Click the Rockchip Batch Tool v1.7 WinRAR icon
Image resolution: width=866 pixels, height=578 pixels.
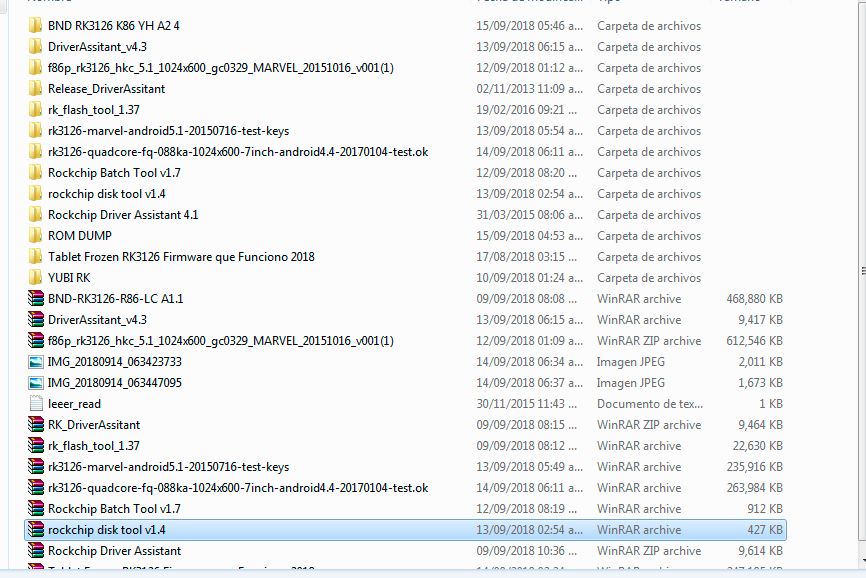36,508
